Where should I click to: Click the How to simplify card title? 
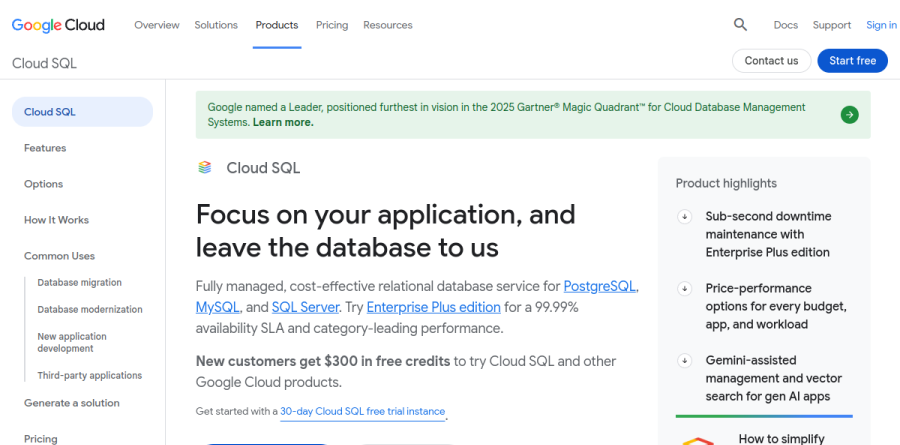coord(782,439)
